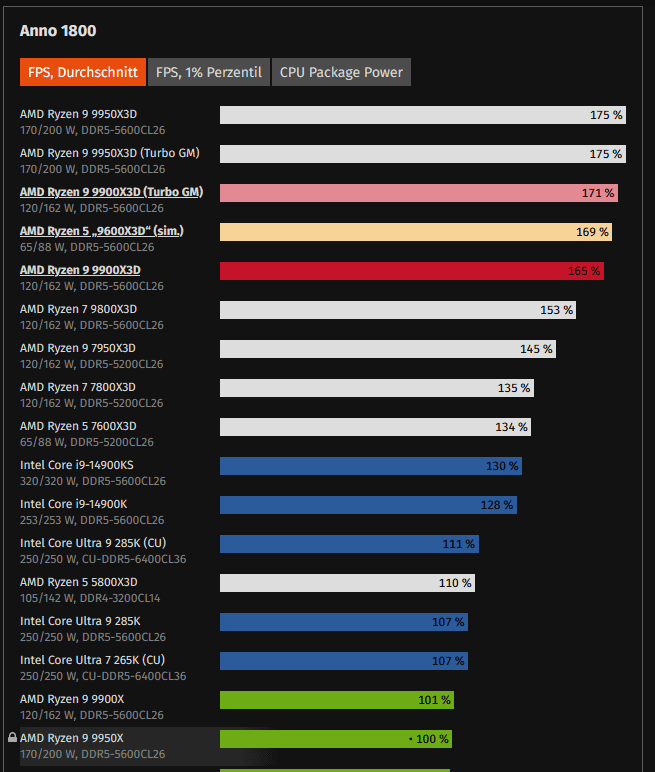The height and width of the screenshot is (772, 655).
Task: Click the AMD Ryzen 5 5800X3D label
Action: pos(79,582)
